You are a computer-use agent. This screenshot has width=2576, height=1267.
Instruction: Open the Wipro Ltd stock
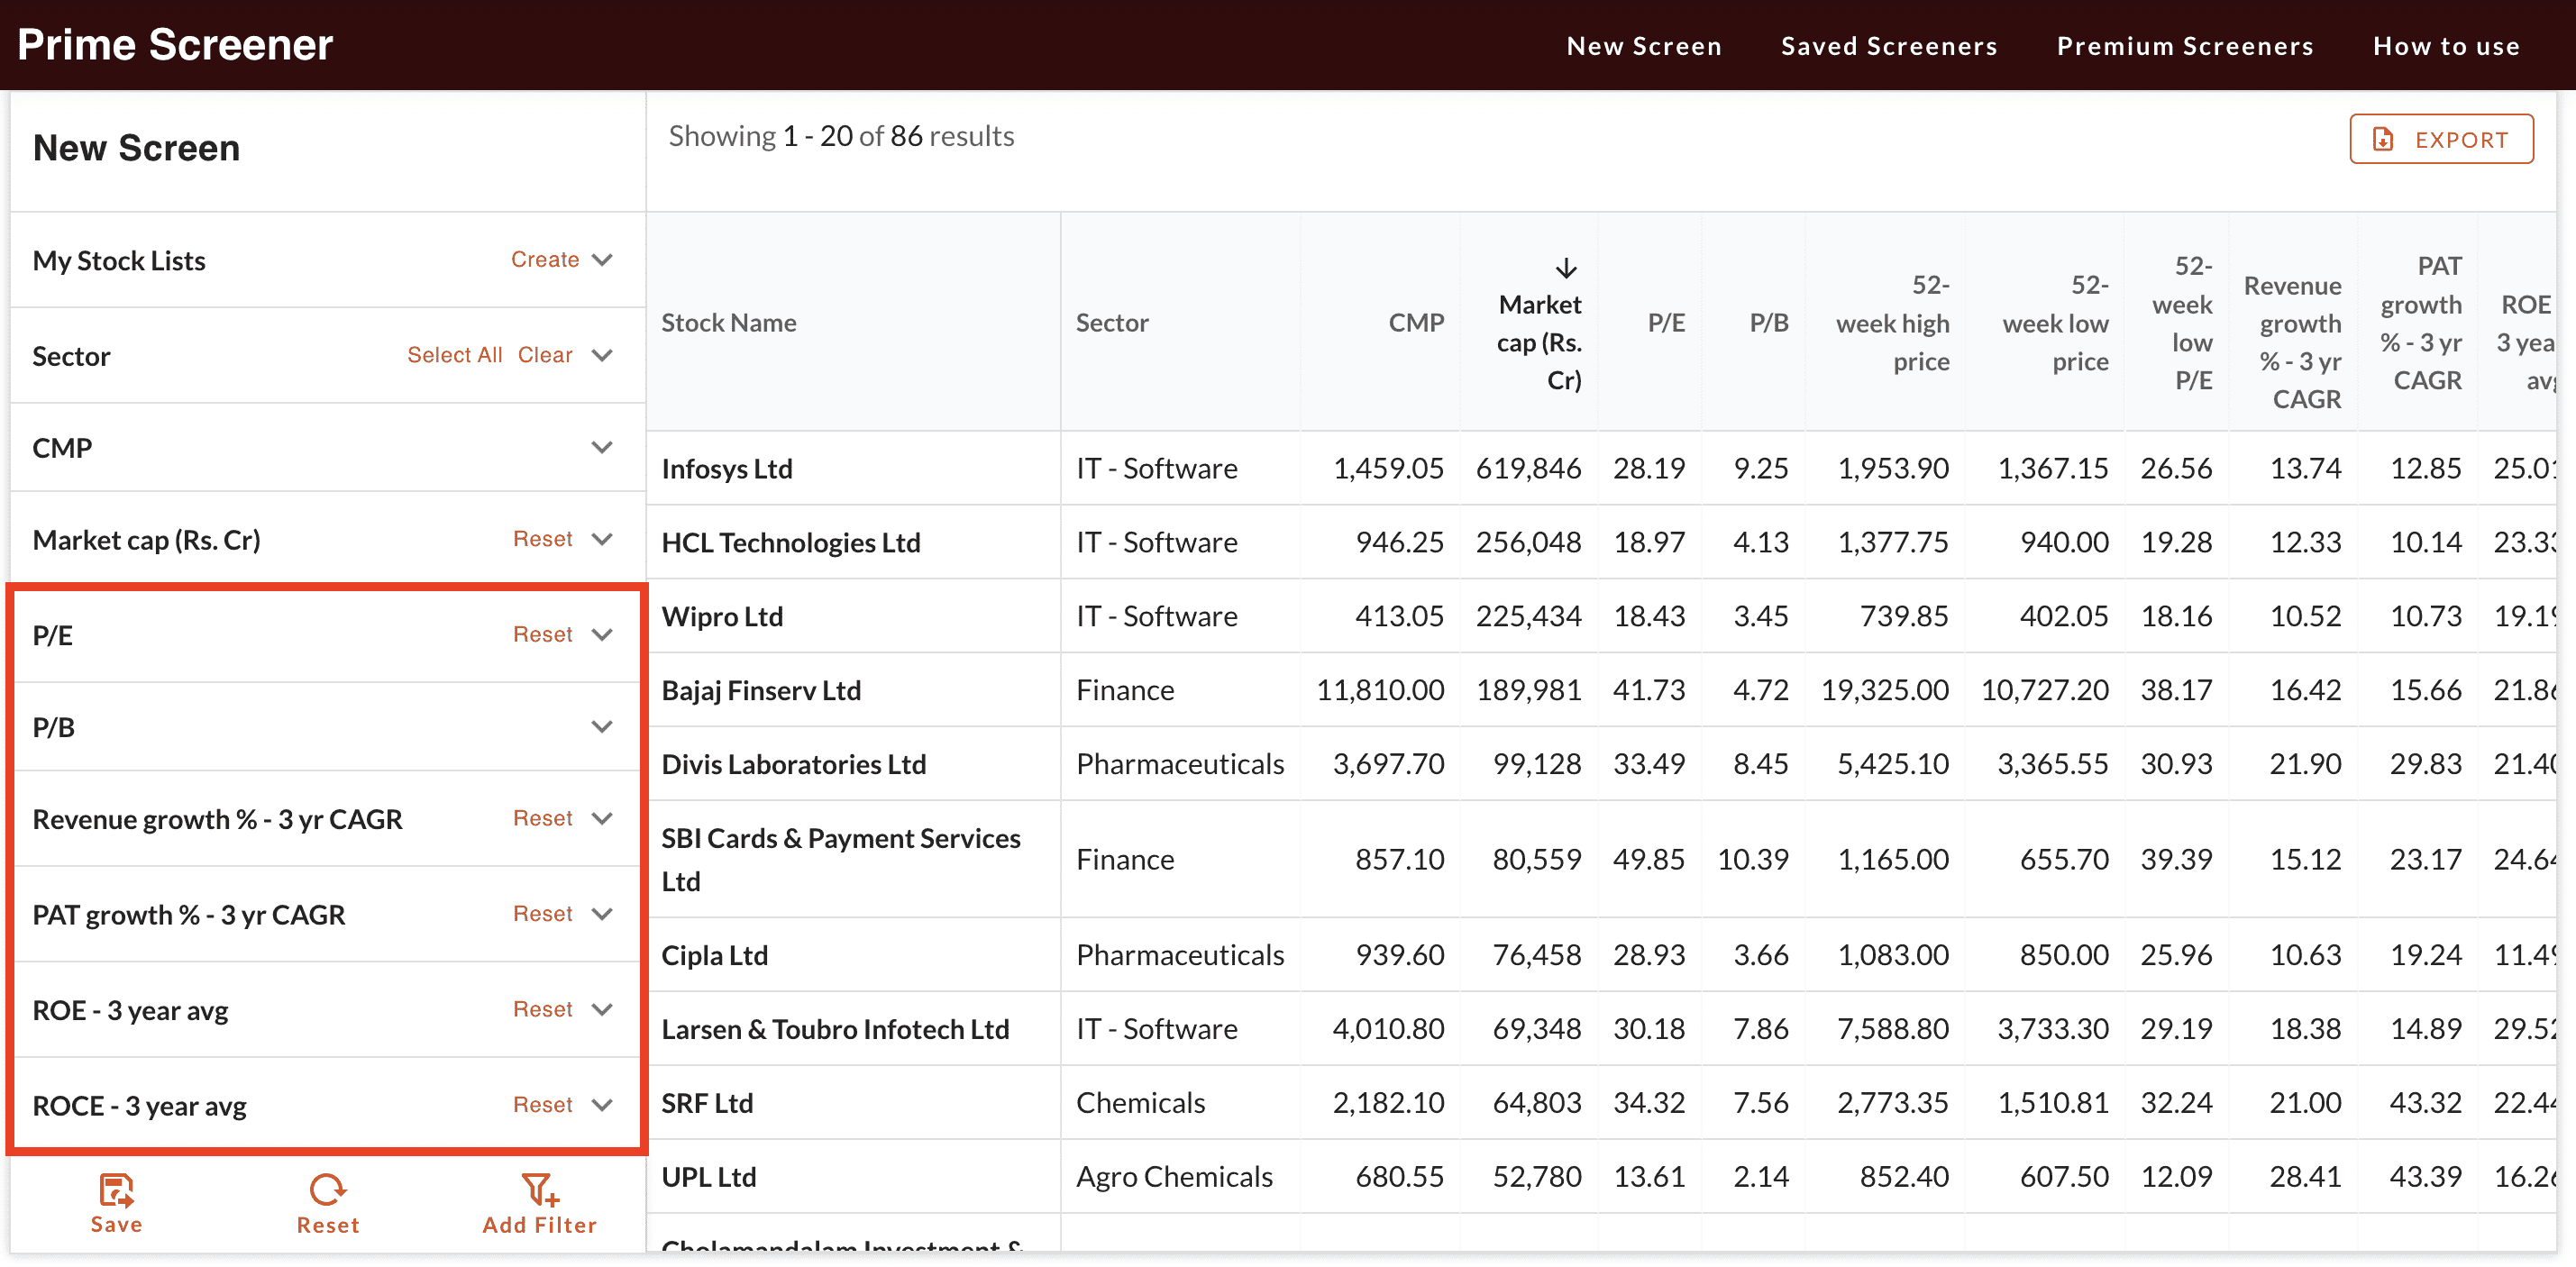click(722, 616)
